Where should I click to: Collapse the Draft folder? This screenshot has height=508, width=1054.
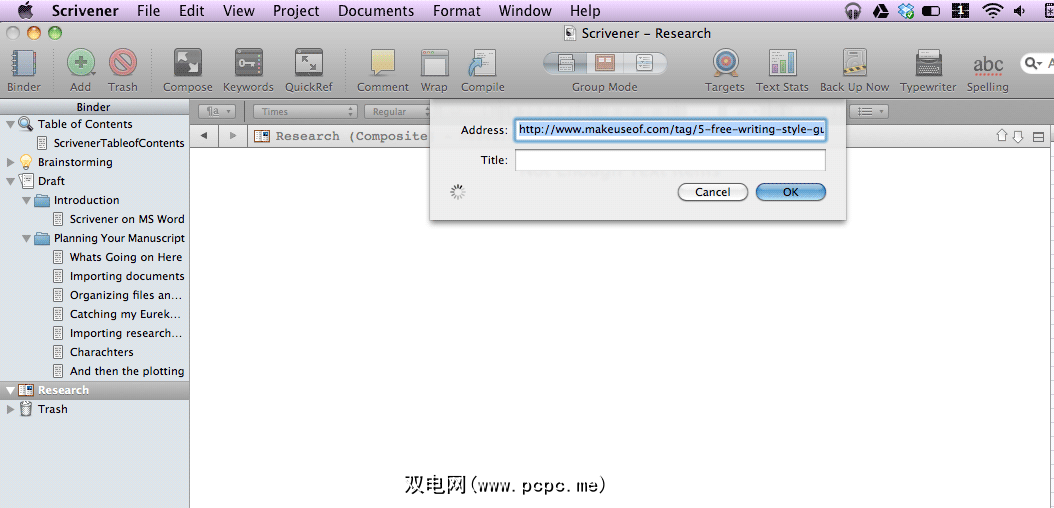9,181
